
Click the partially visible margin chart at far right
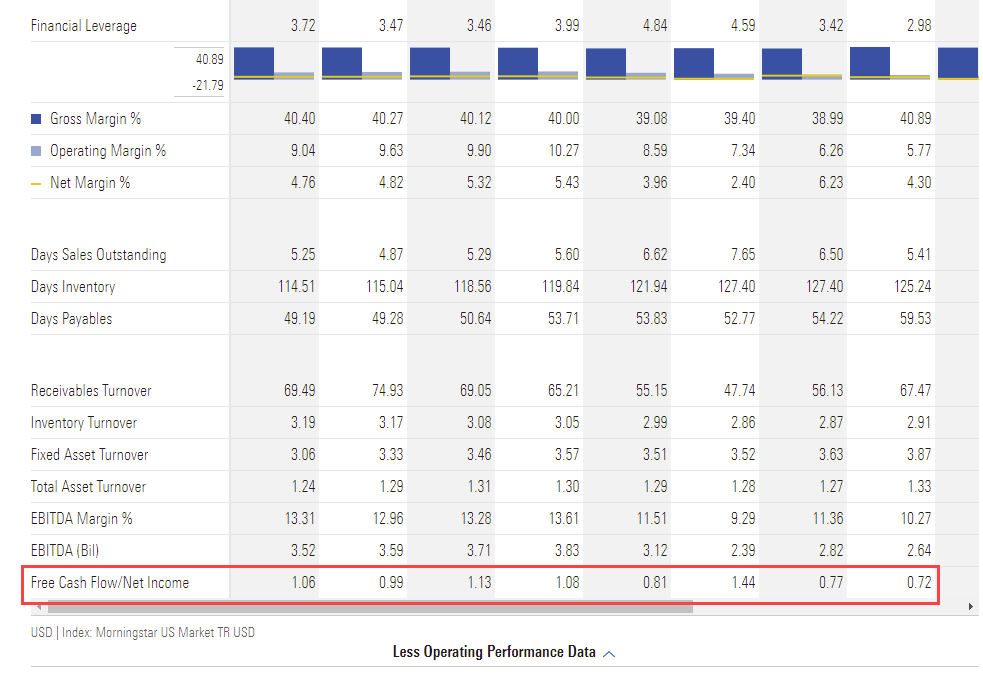958,63
